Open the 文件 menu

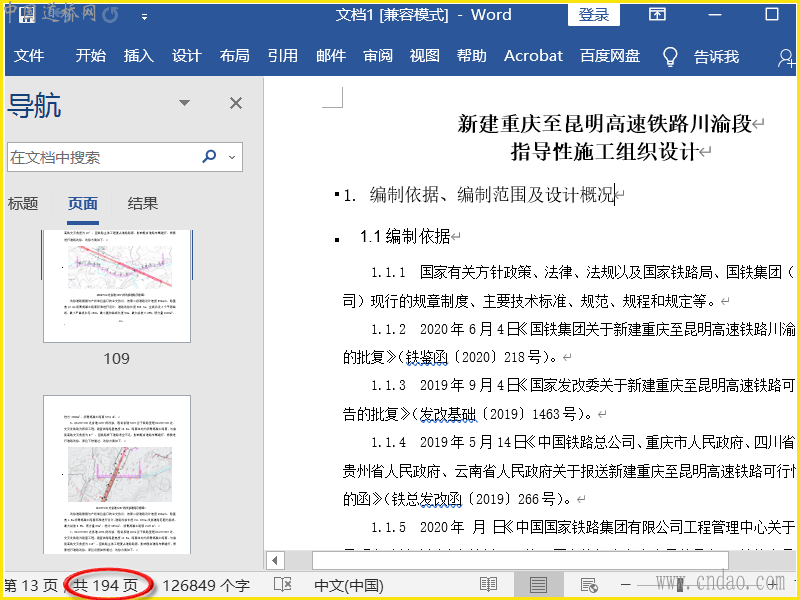pyautogui.click(x=29, y=56)
